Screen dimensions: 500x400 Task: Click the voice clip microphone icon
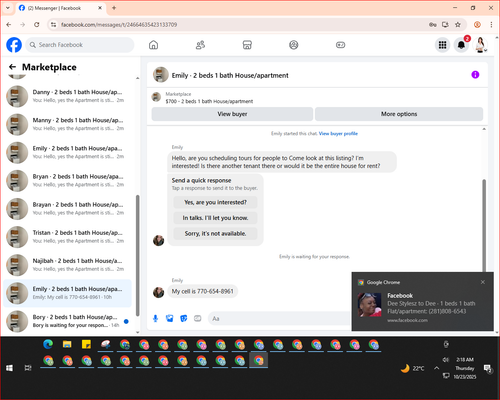pyautogui.click(x=155, y=319)
